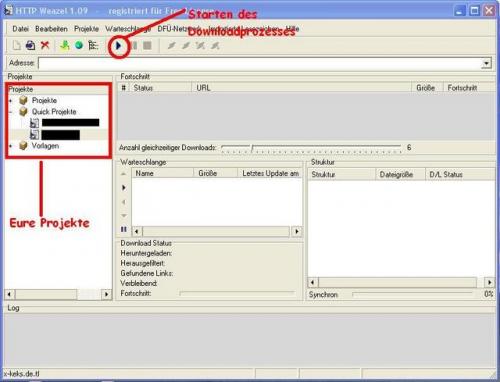
Task: Open the Bearbeiten menu
Action: (51, 29)
